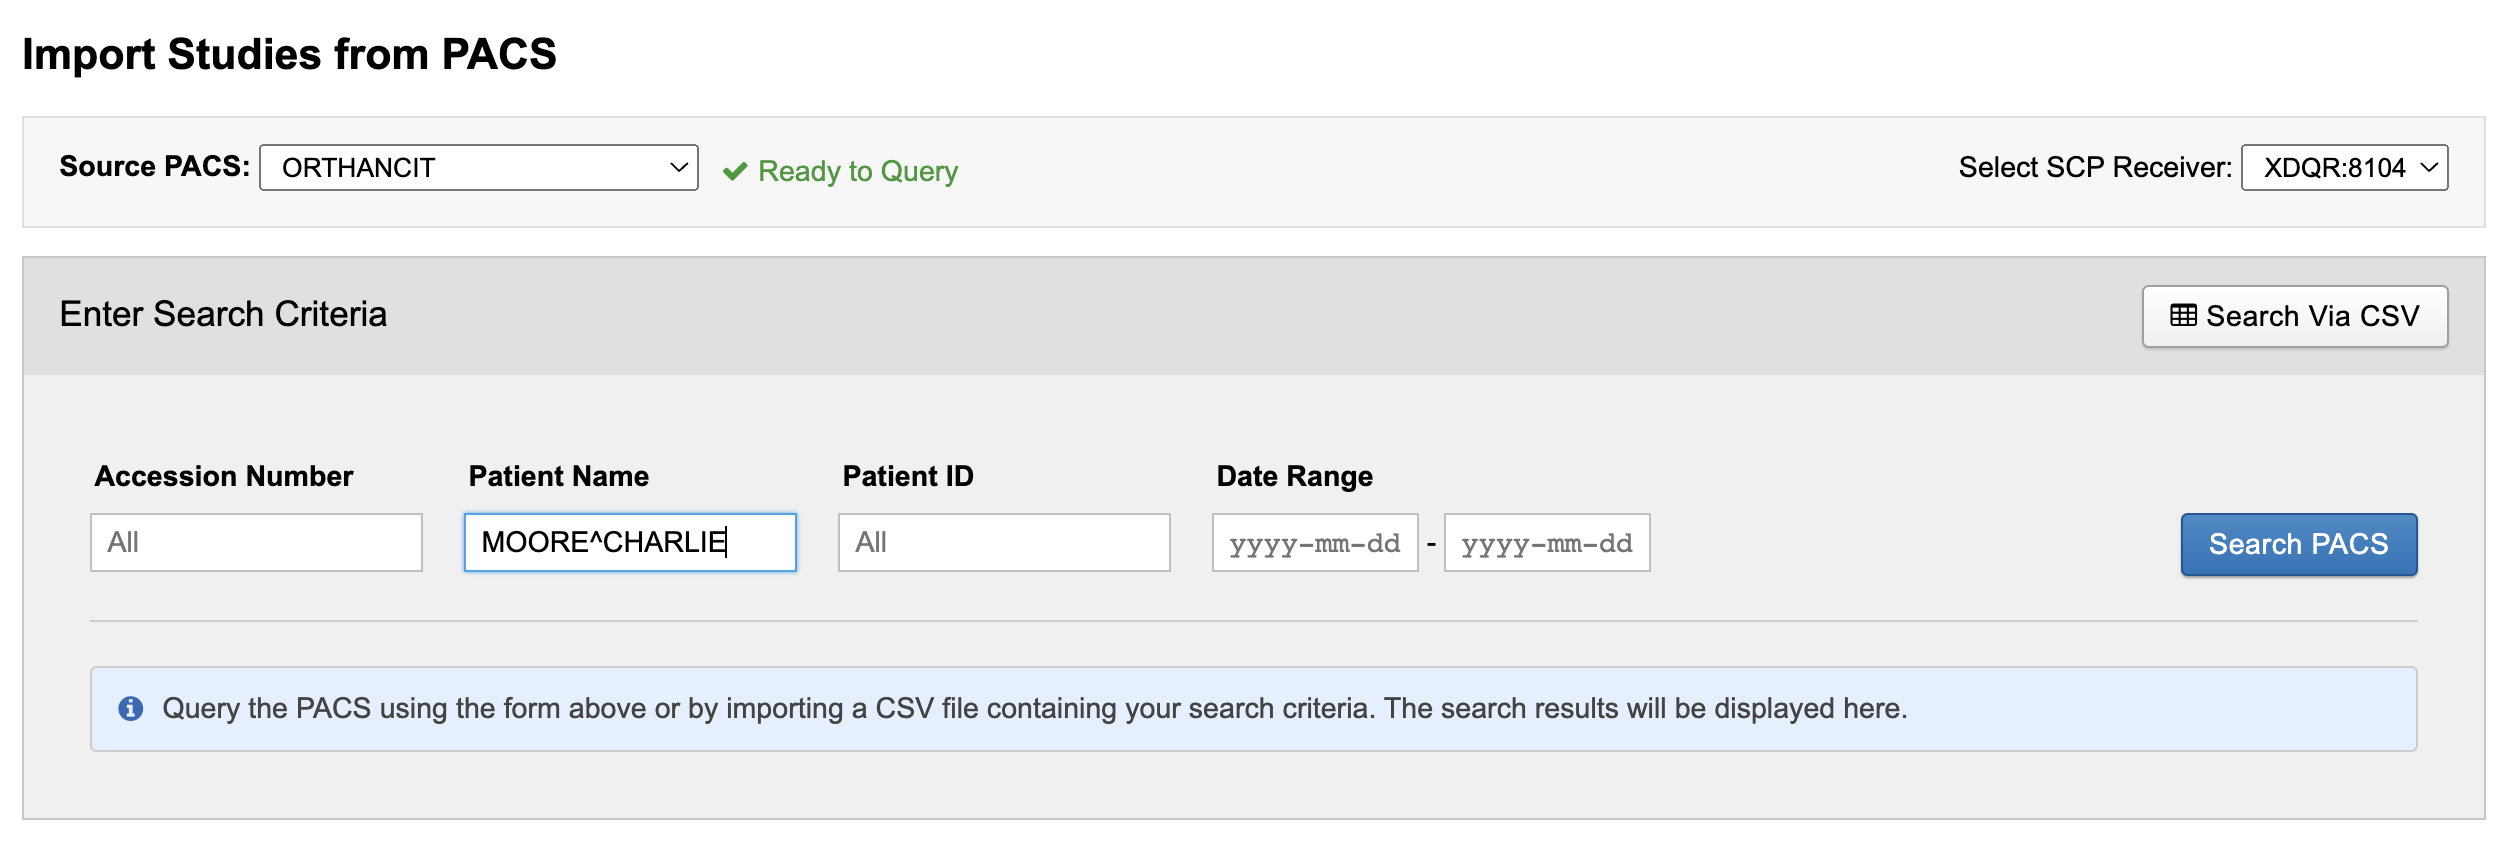
Task: Click into the Patient Name field
Action: pyautogui.click(x=630, y=543)
